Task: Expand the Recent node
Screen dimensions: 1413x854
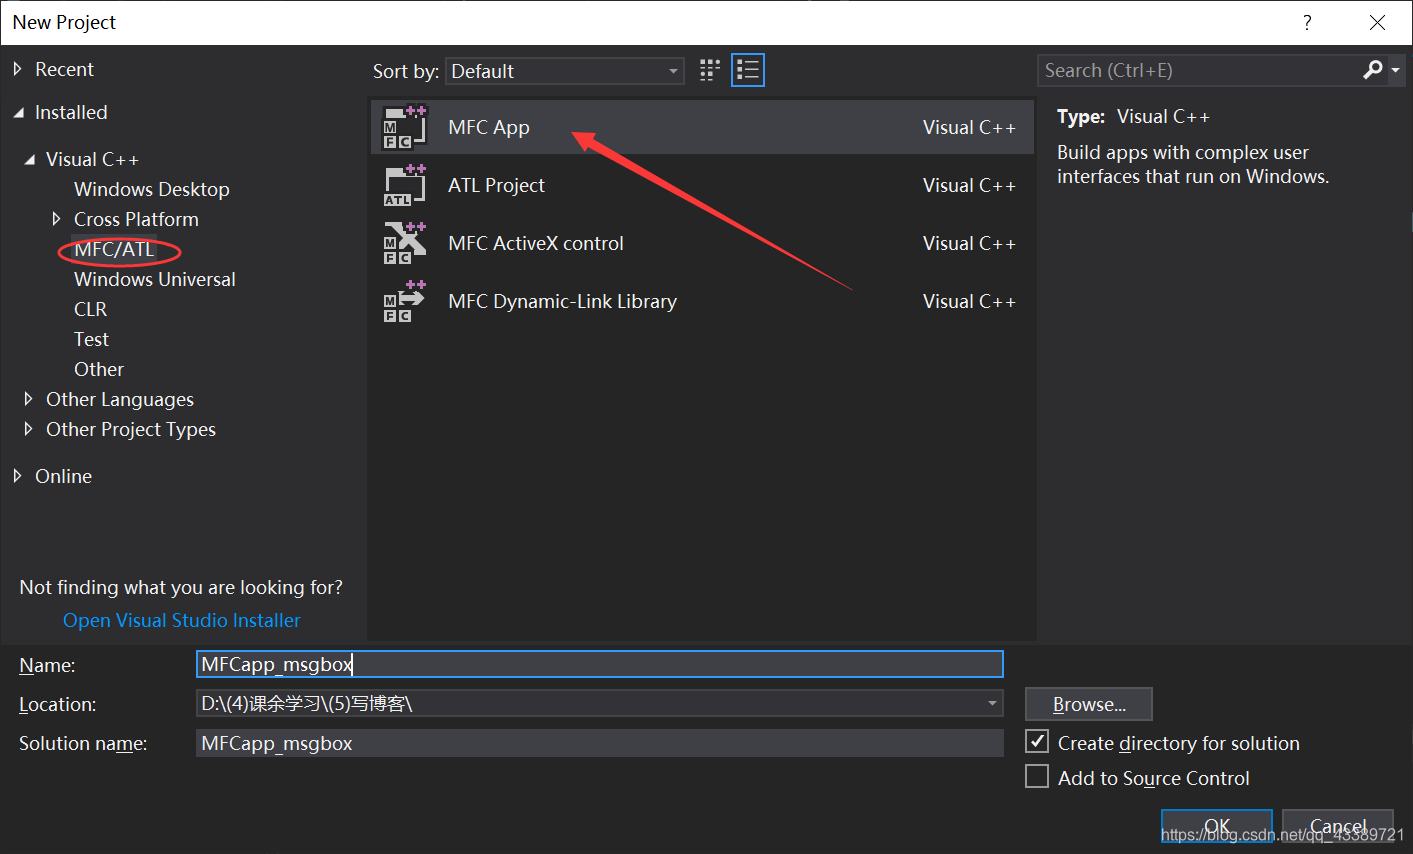Action: tap(17, 69)
